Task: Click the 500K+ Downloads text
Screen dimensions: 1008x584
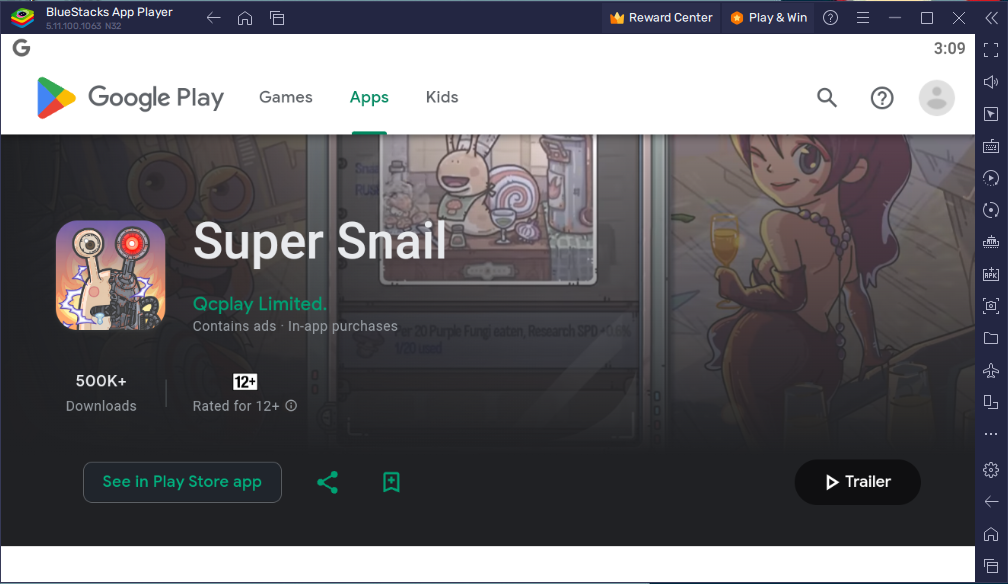Action: (x=101, y=393)
